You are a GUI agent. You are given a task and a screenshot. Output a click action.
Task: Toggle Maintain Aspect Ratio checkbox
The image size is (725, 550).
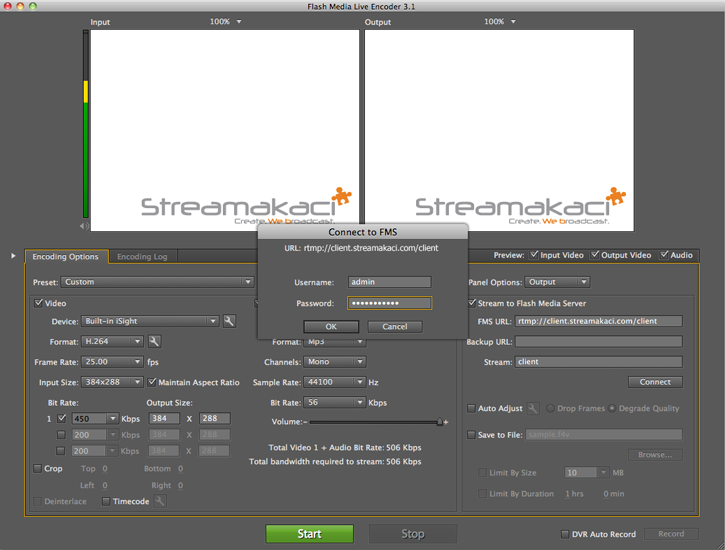[152, 382]
